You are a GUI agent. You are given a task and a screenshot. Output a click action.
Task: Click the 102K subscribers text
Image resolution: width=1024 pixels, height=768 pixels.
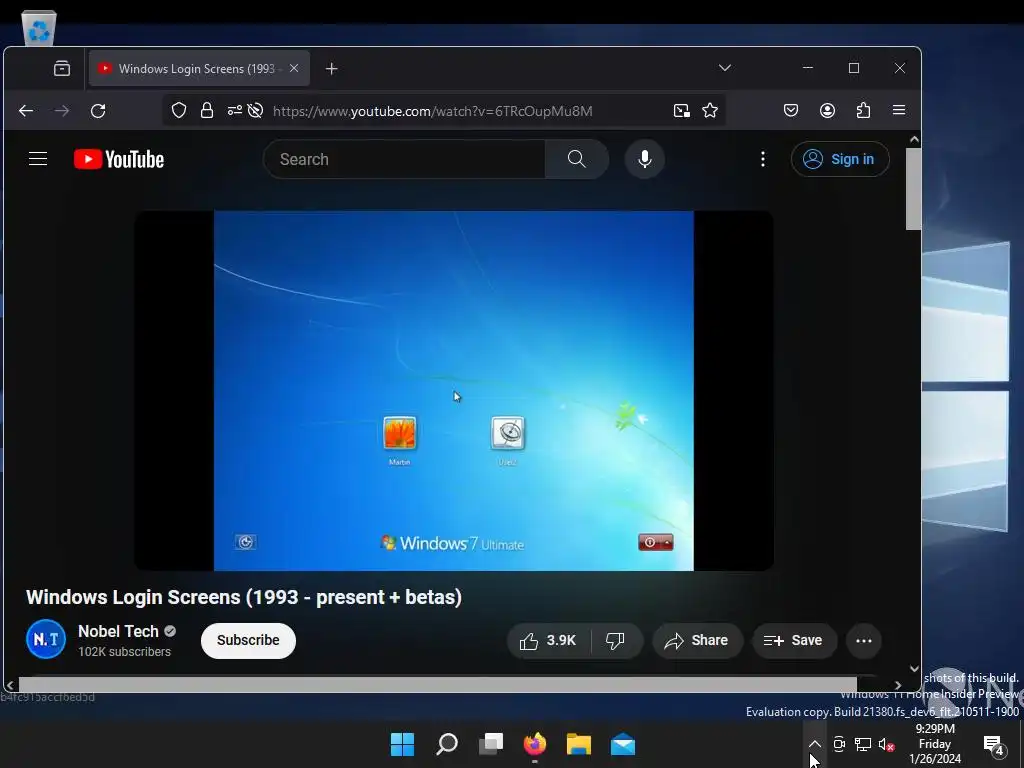click(124, 652)
